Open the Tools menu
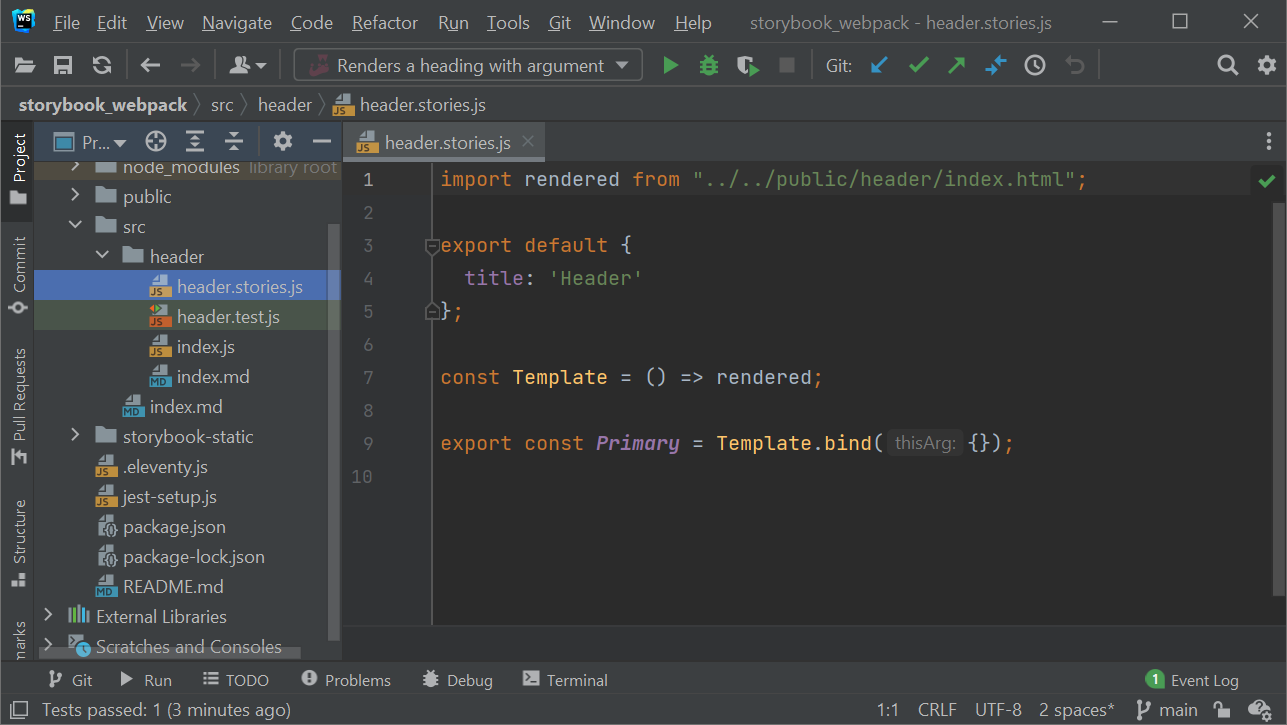The height and width of the screenshot is (725, 1287). [x=508, y=22]
